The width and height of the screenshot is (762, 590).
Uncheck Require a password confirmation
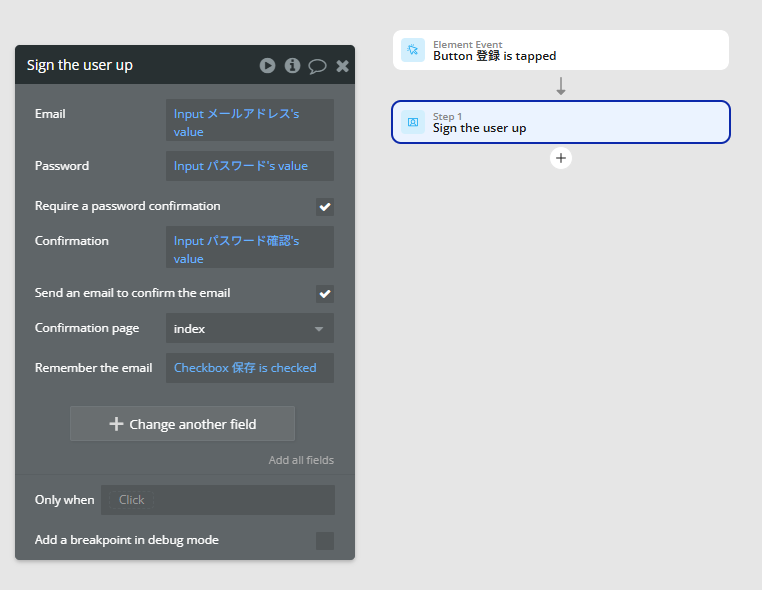pos(325,207)
